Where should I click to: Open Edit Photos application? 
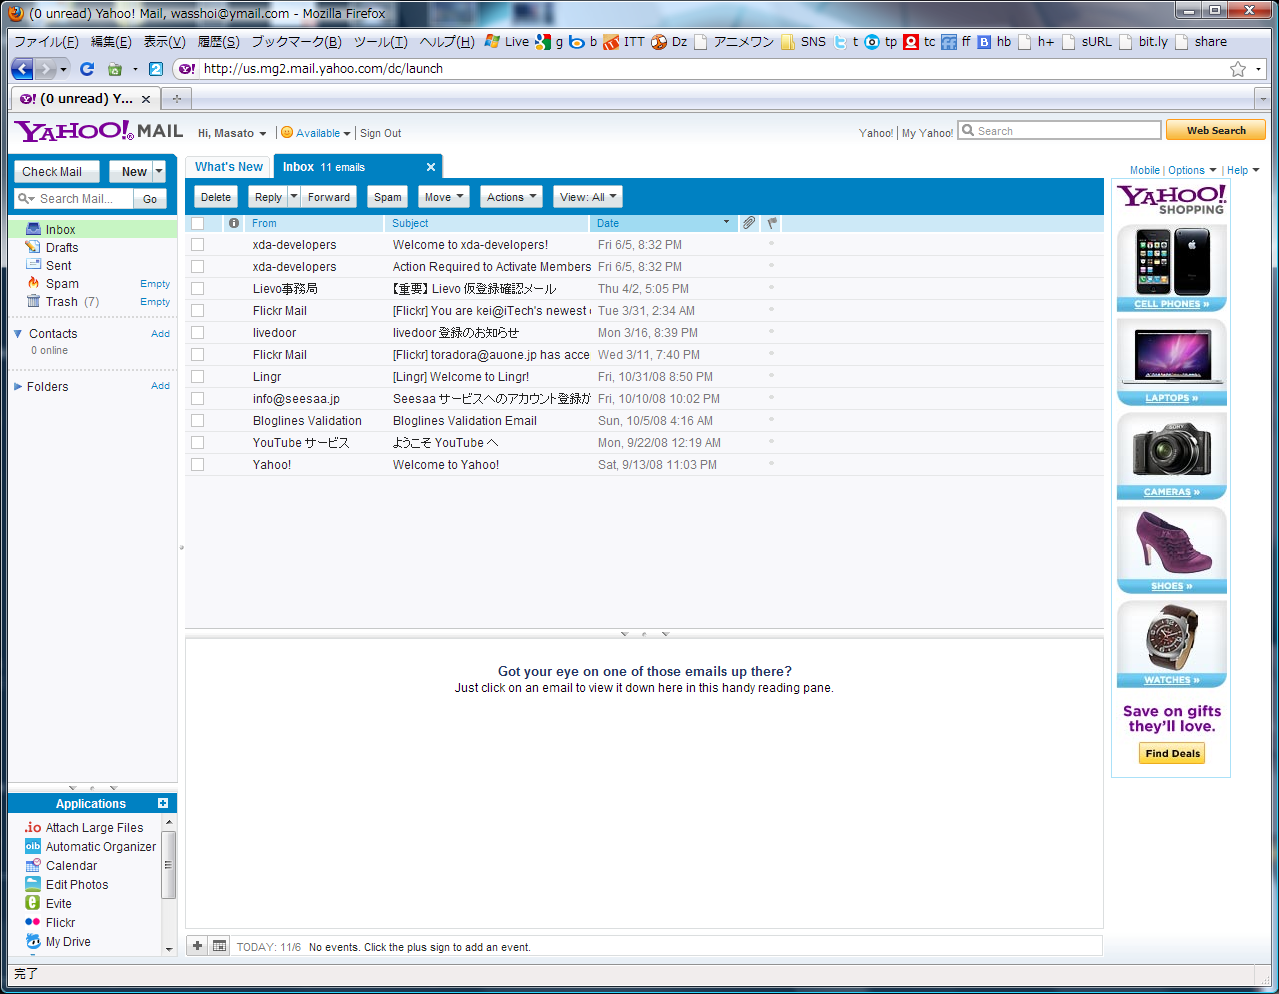[76, 885]
